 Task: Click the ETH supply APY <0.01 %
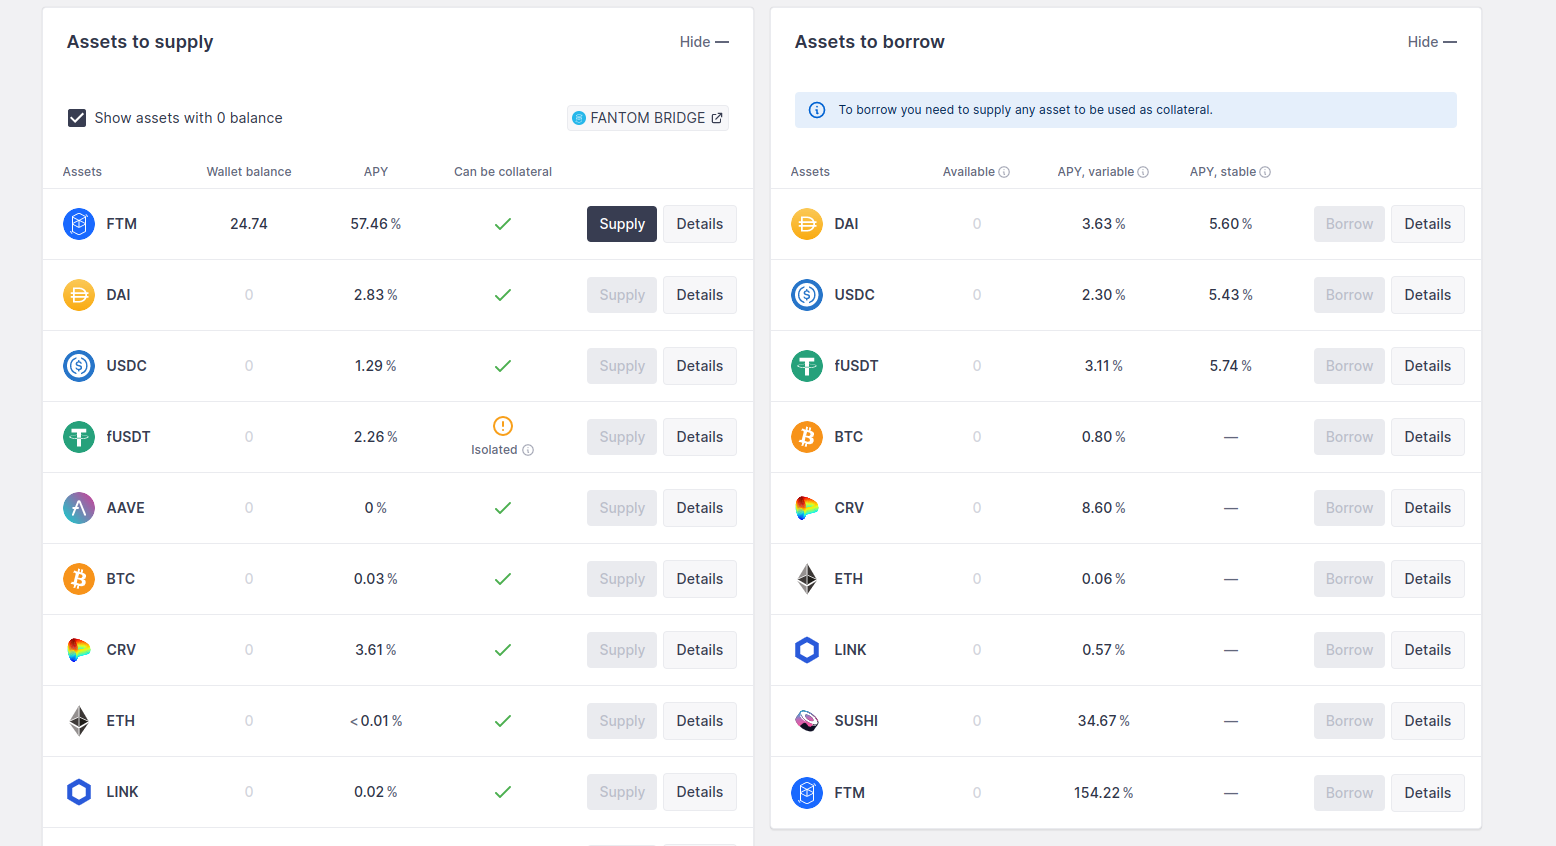376,721
